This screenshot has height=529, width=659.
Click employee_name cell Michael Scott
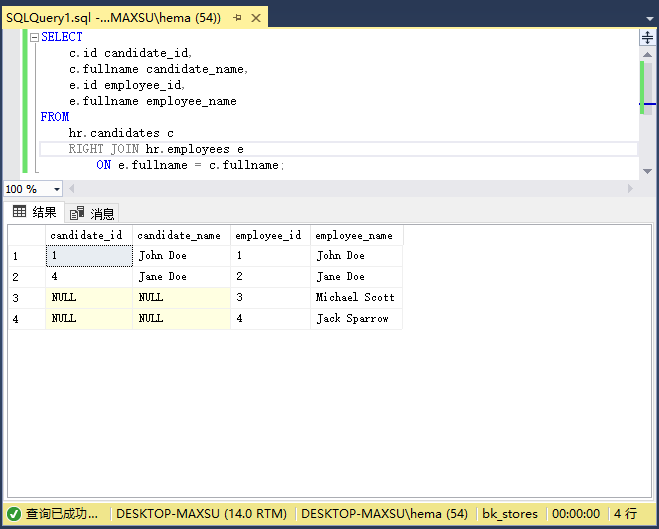tap(356, 298)
